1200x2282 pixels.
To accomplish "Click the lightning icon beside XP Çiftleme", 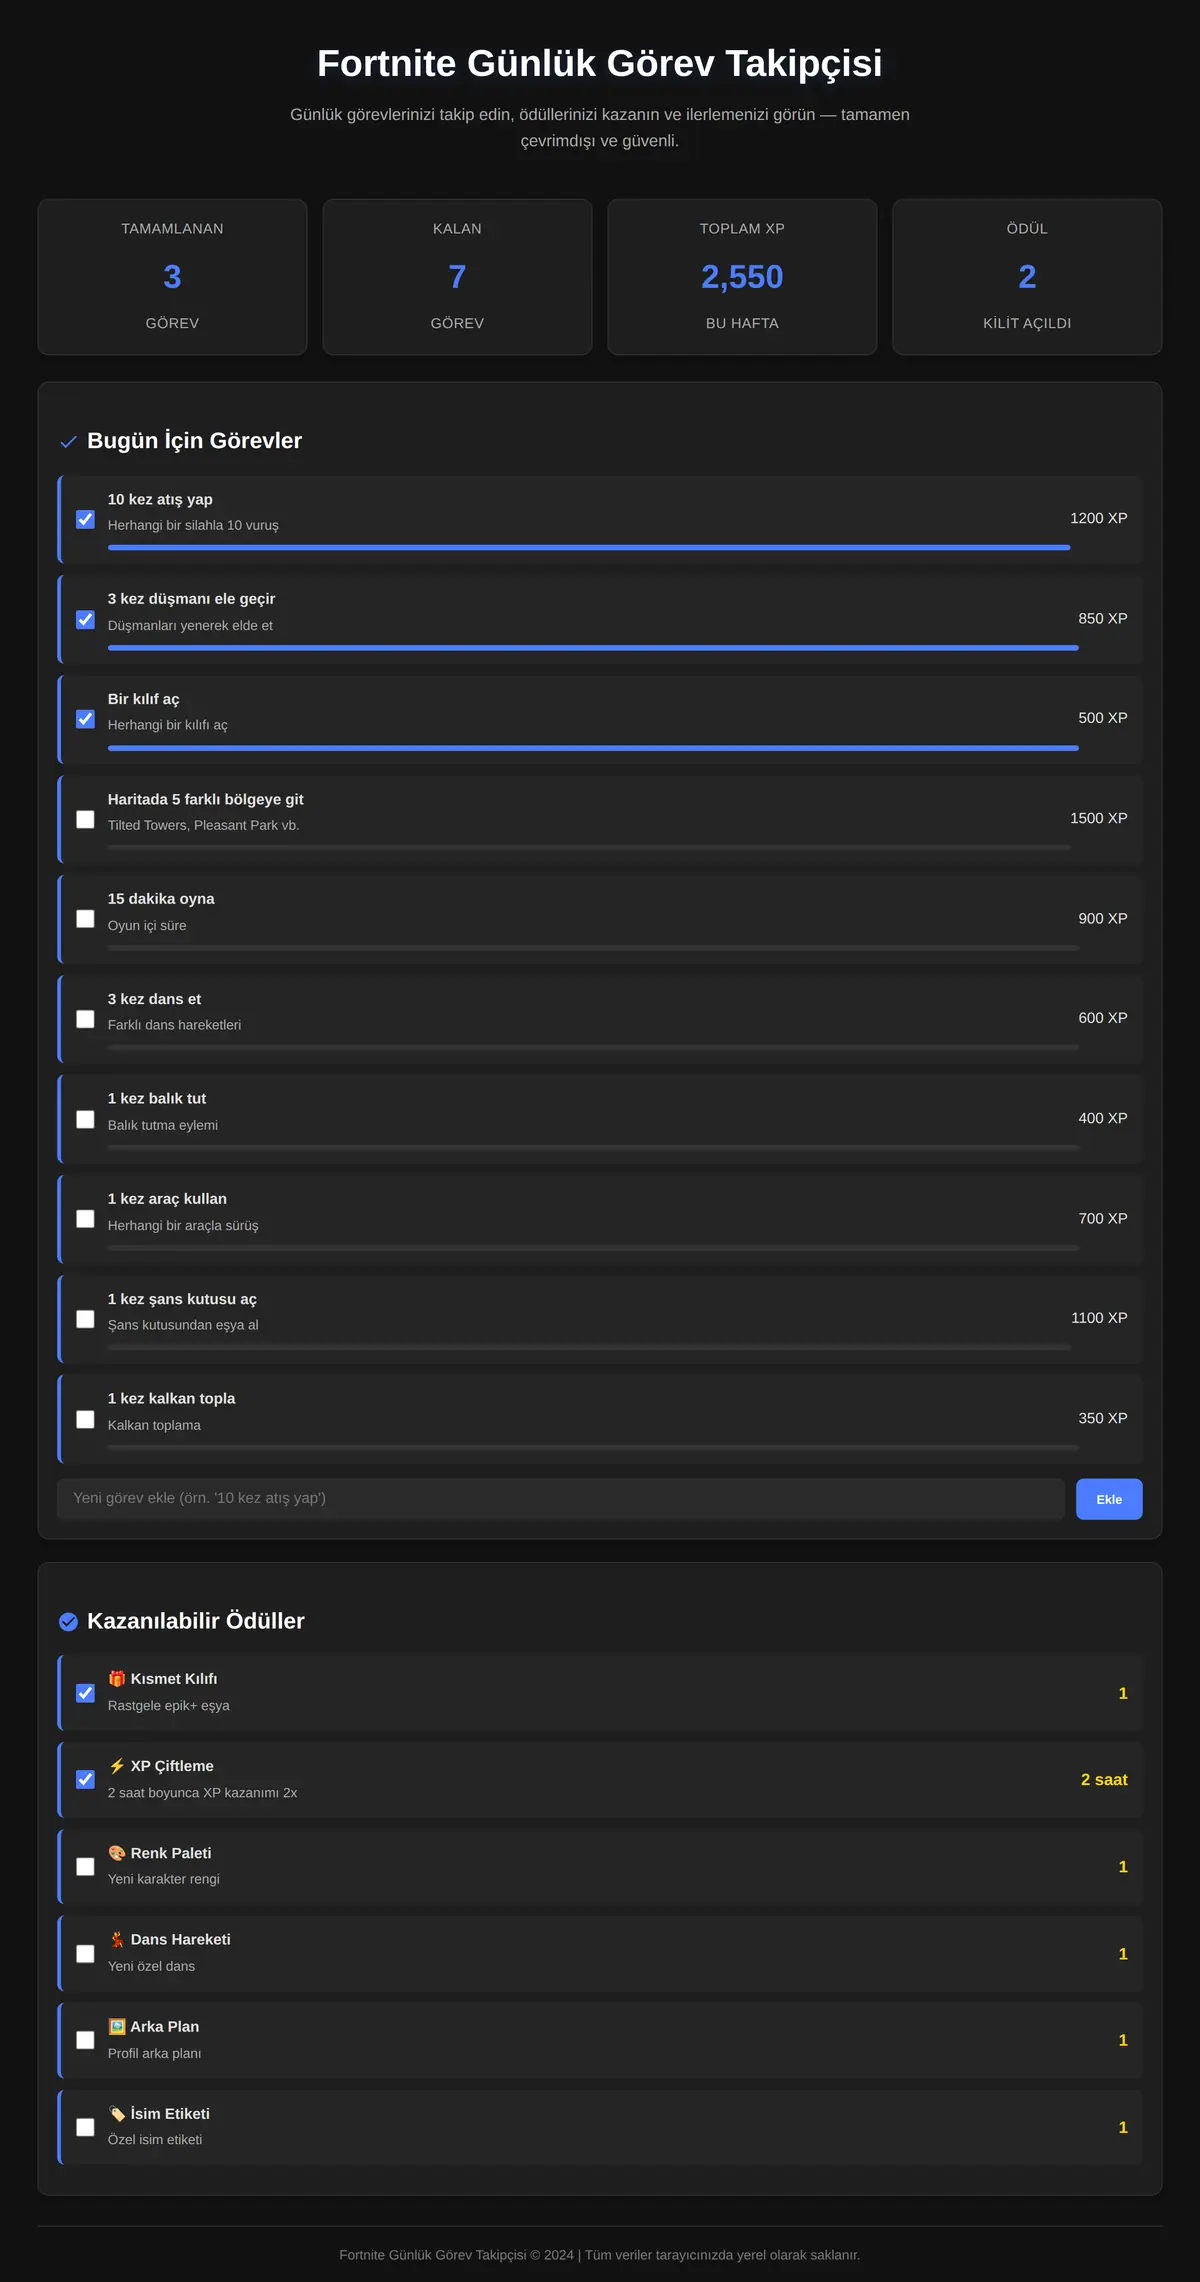I will tap(117, 1766).
